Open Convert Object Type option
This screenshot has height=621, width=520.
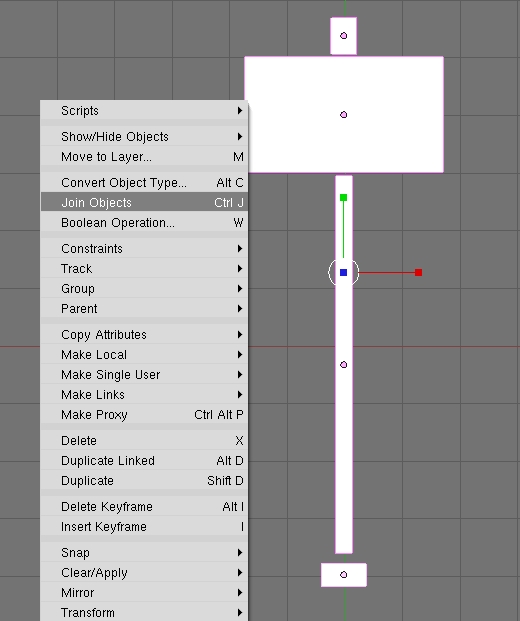coord(144,183)
